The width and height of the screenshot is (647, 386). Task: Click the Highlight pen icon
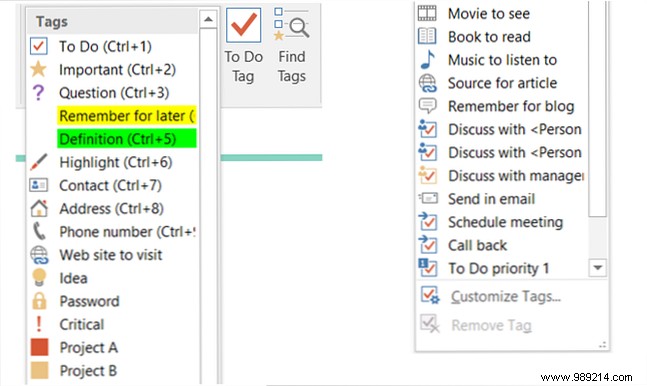(39, 162)
